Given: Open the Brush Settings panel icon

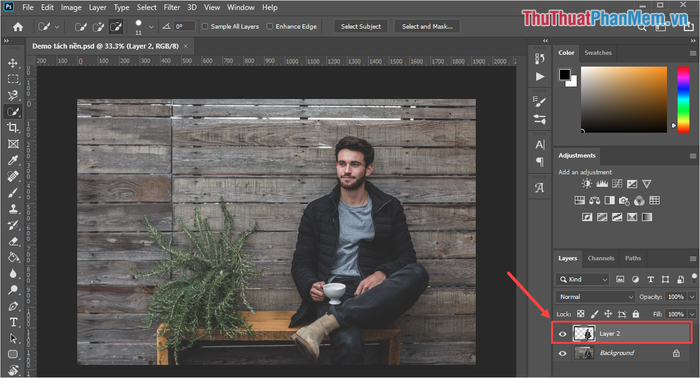Looking at the screenshot, I should click(540, 102).
